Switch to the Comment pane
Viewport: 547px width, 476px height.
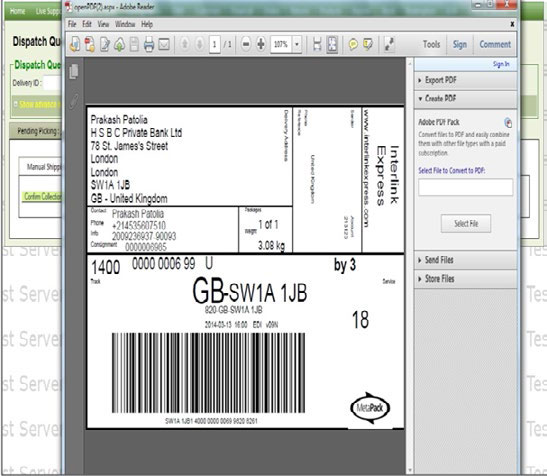point(495,44)
